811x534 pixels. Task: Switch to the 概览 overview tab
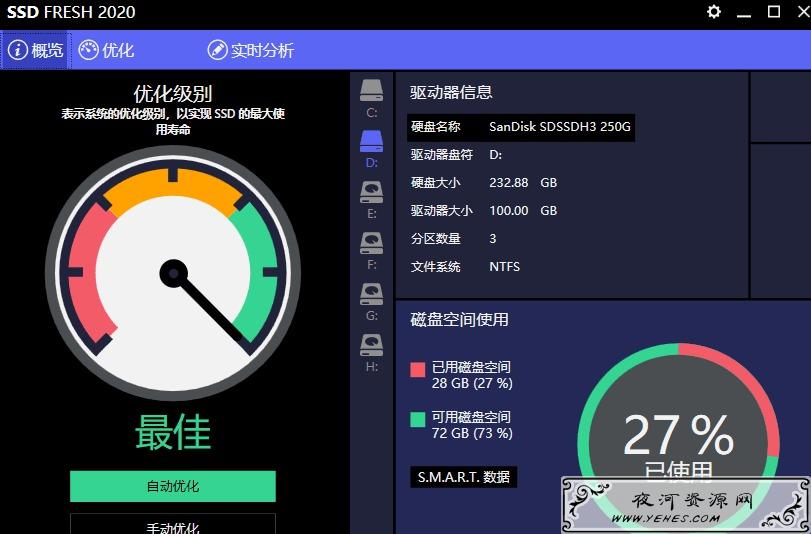pos(36,50)
